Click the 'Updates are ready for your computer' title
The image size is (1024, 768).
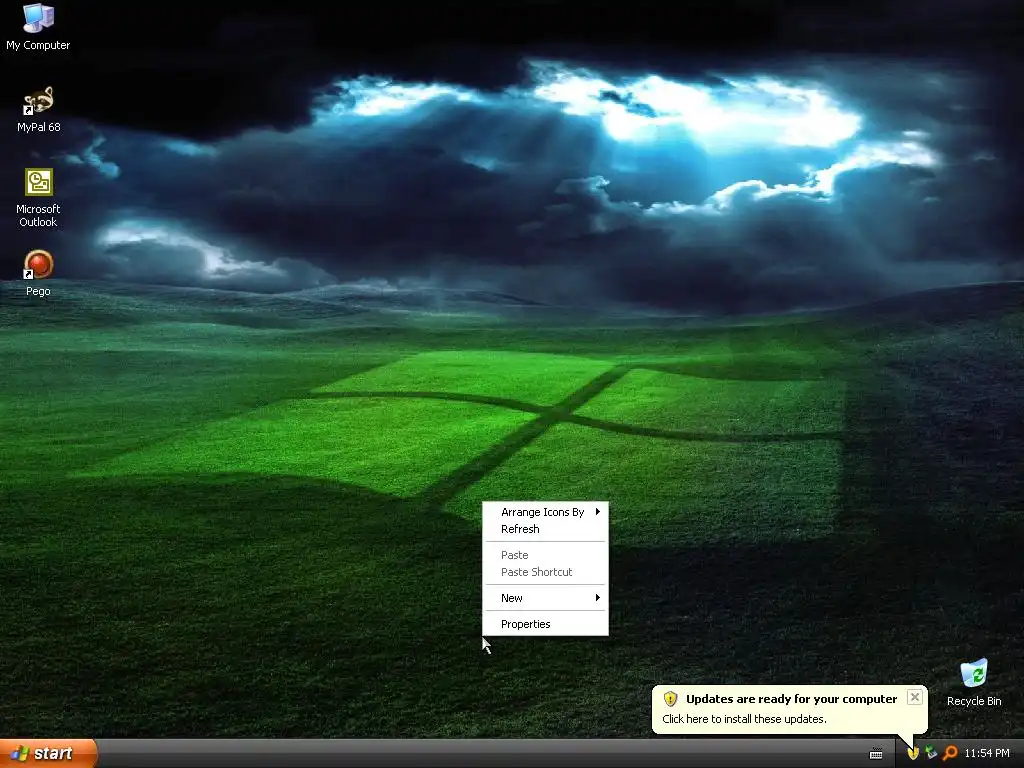pos(792,699)
